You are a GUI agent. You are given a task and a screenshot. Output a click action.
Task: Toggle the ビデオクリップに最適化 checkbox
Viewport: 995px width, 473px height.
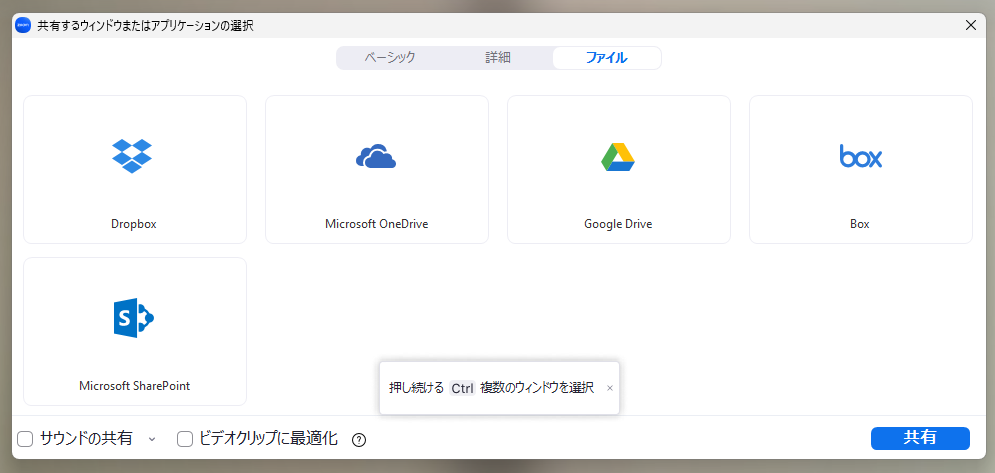pos(185,438)
